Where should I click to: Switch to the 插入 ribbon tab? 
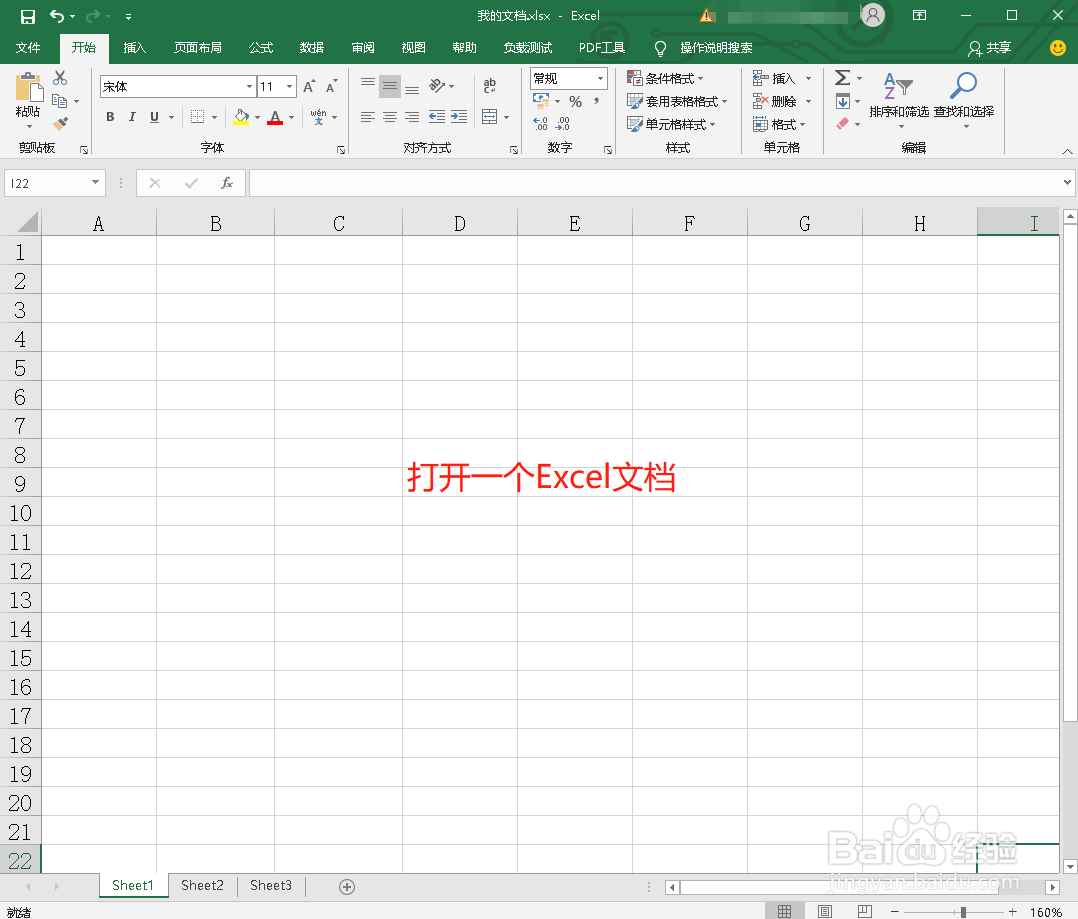pyautogui.click(x=134, y=47)
